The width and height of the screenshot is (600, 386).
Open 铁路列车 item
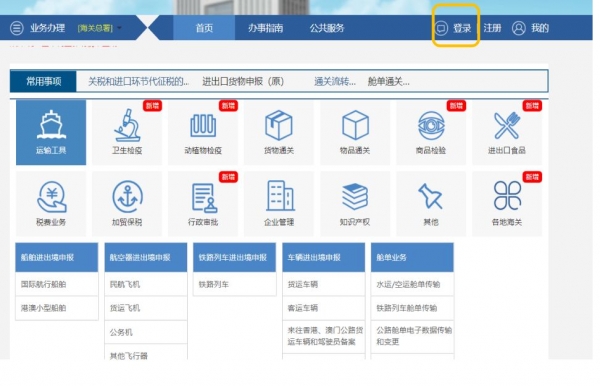point(235,284)
